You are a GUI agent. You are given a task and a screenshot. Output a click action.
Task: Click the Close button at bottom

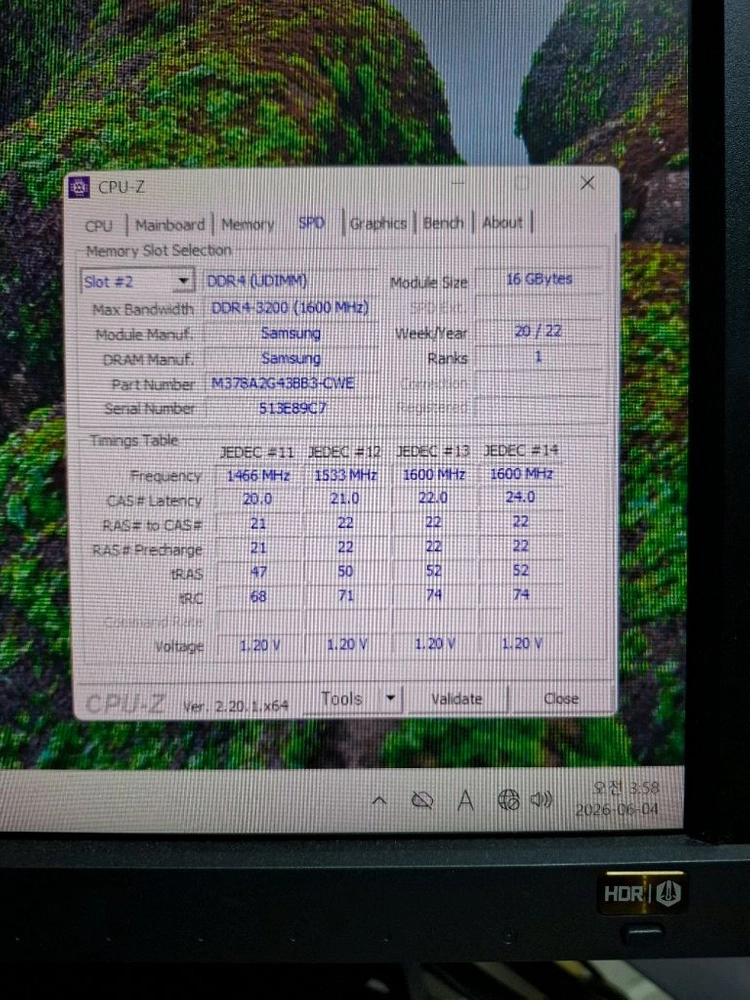tap(561, 698)
